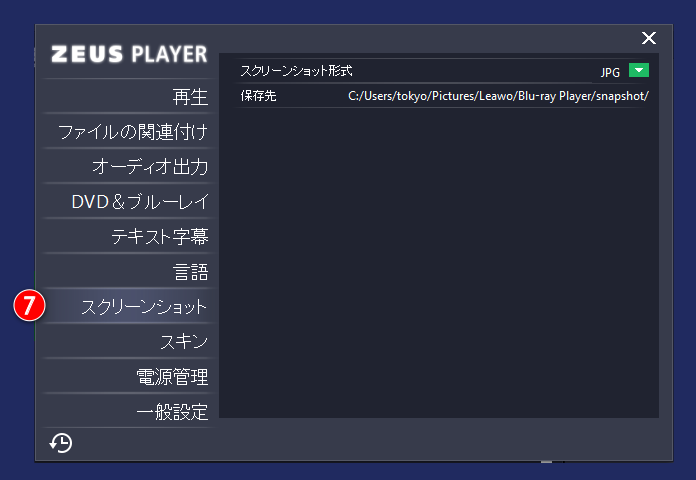The image size is (696, 480).
Task: Open the スキン settings section
Action: coord(184,341)
